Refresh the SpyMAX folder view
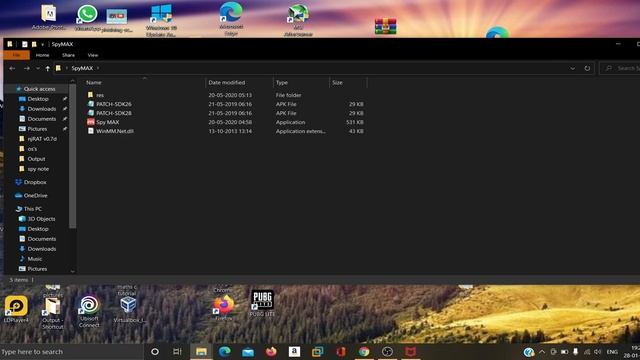The image size is (640, 360). pyautogui.click(x=587, y=68)
